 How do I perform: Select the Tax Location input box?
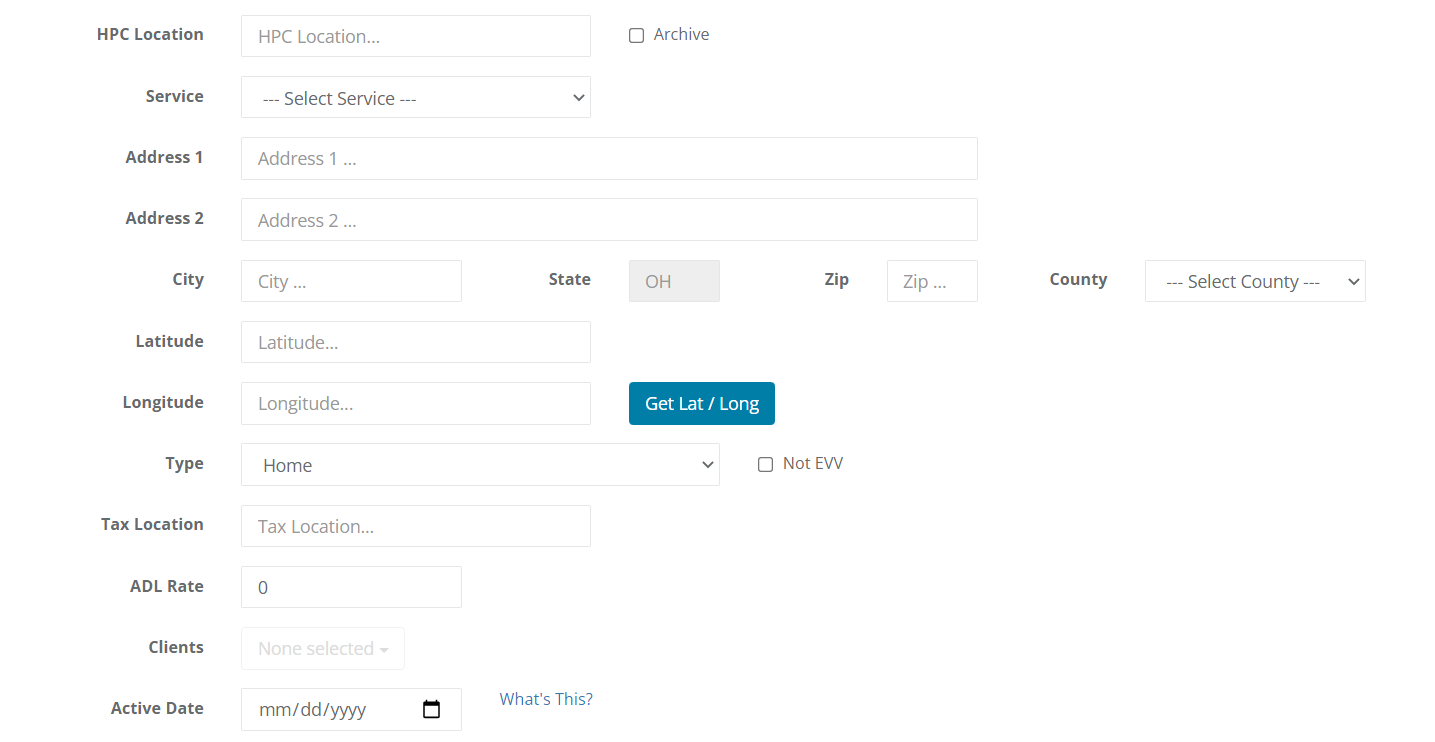coord(415,526)
